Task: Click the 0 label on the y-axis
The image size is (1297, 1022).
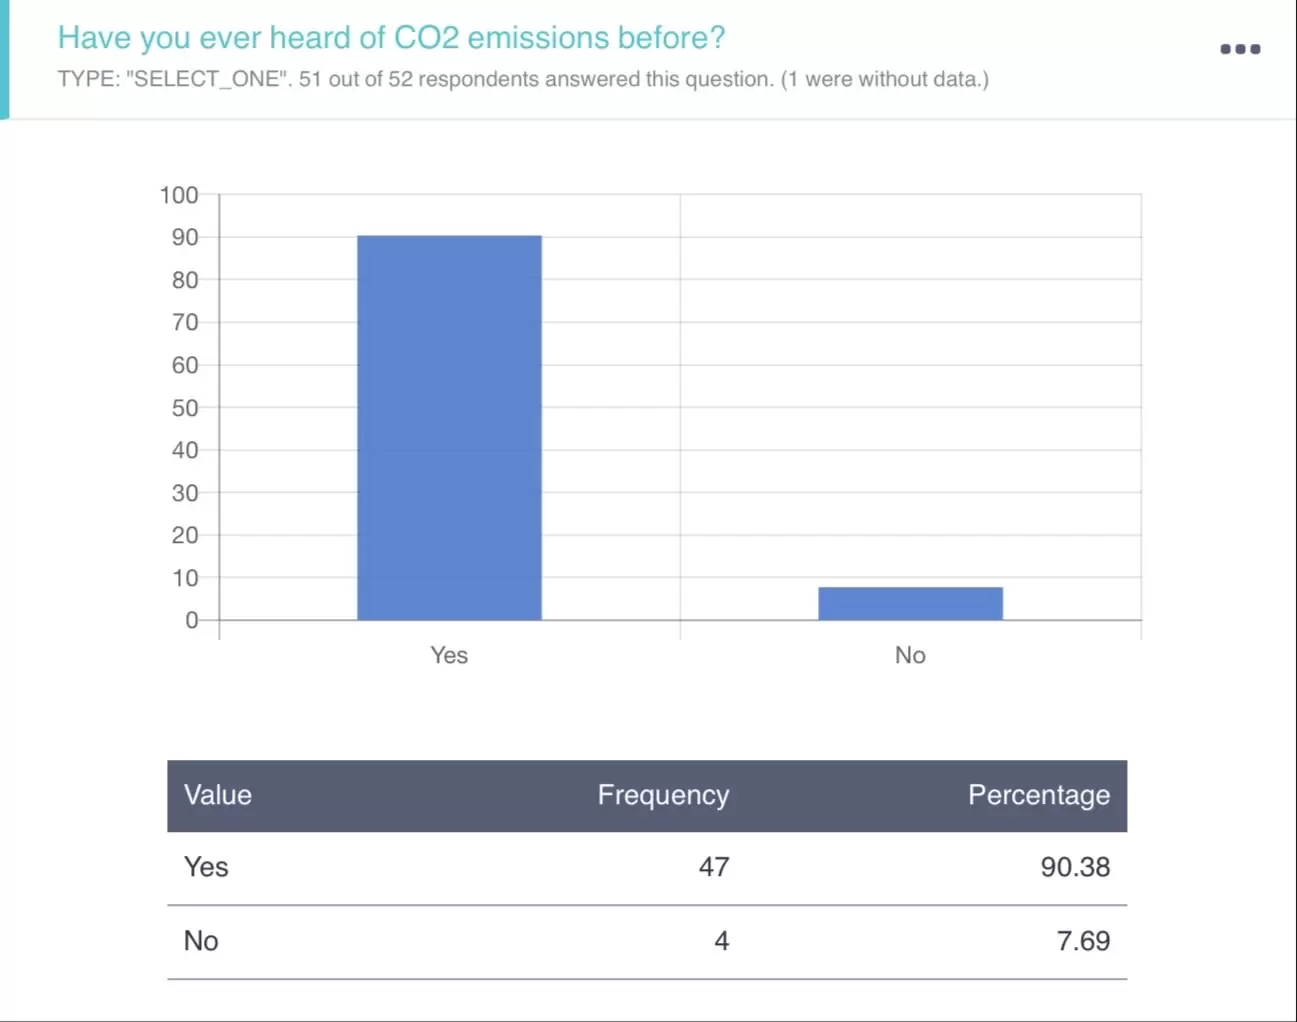Action: tap(192, 620)
